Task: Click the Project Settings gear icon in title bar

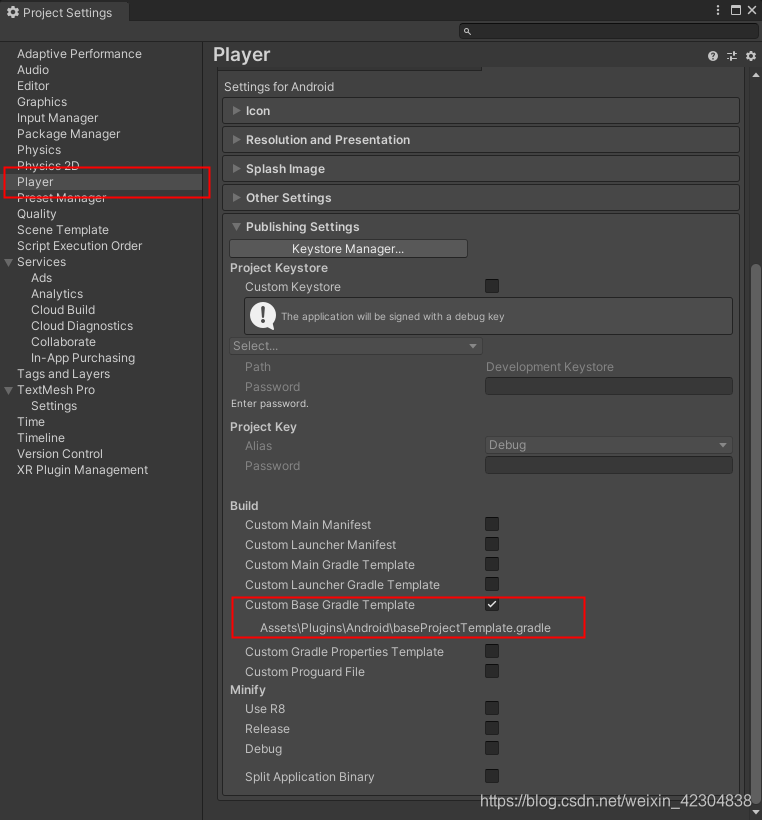Action: point(14,12)
